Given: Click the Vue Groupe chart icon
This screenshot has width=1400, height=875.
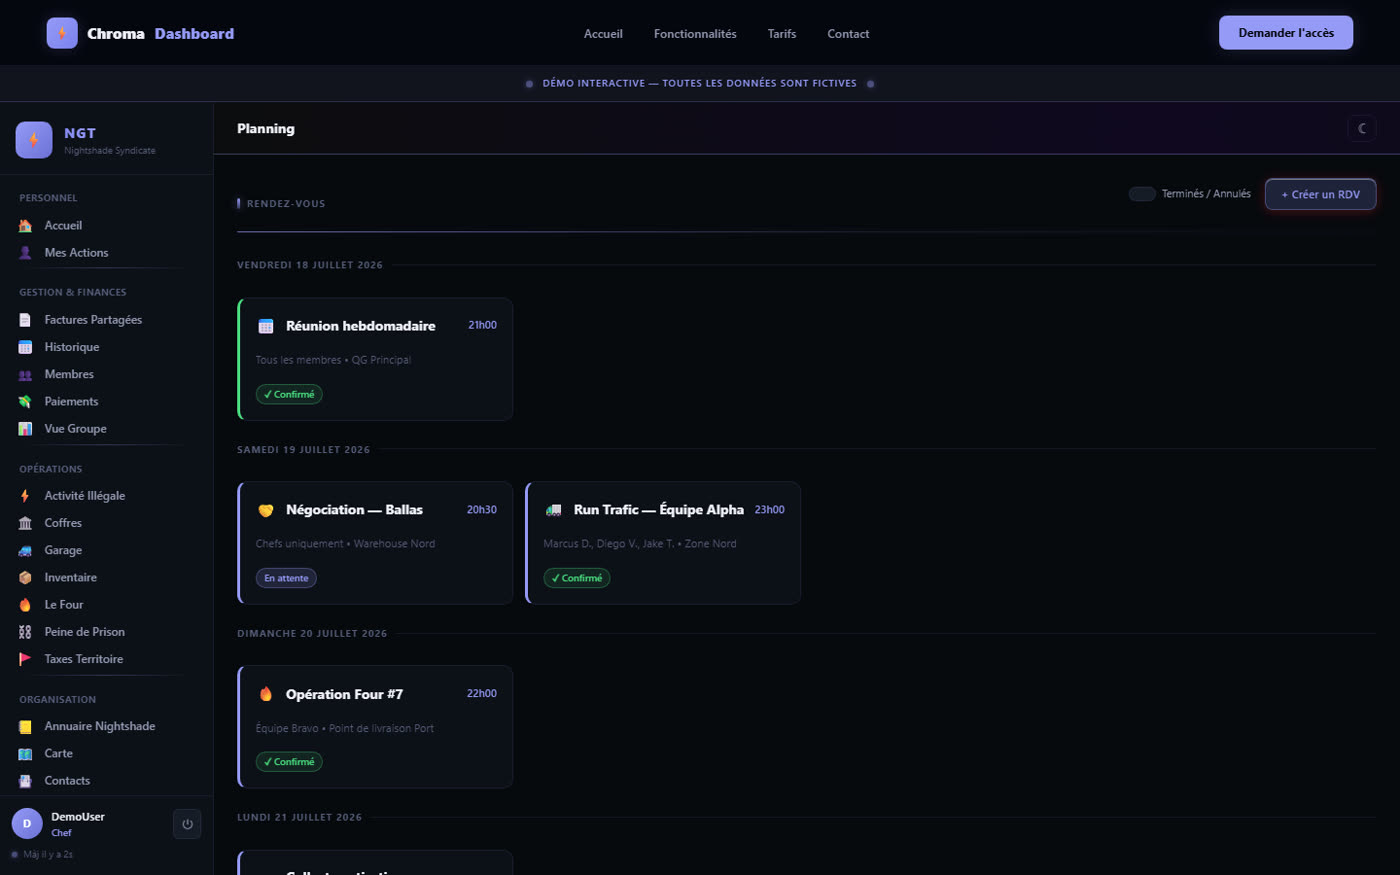Looking at the screenshot, I should click(25, 429).
